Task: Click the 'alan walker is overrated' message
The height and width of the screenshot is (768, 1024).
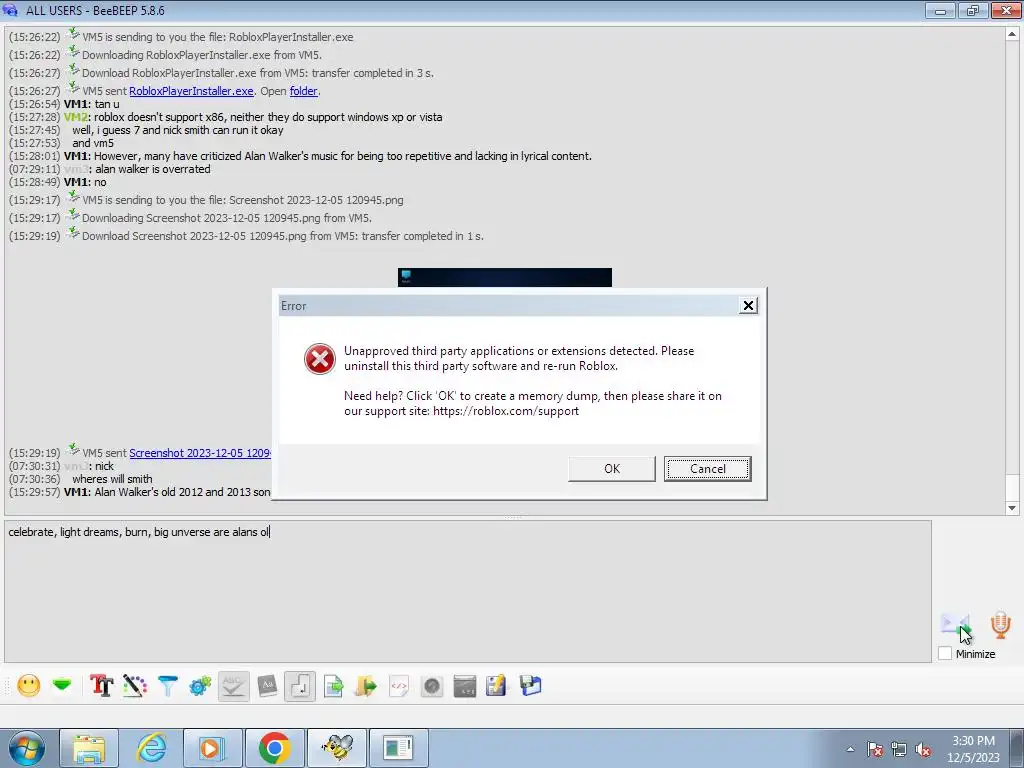Action: (x=153, y=169)
